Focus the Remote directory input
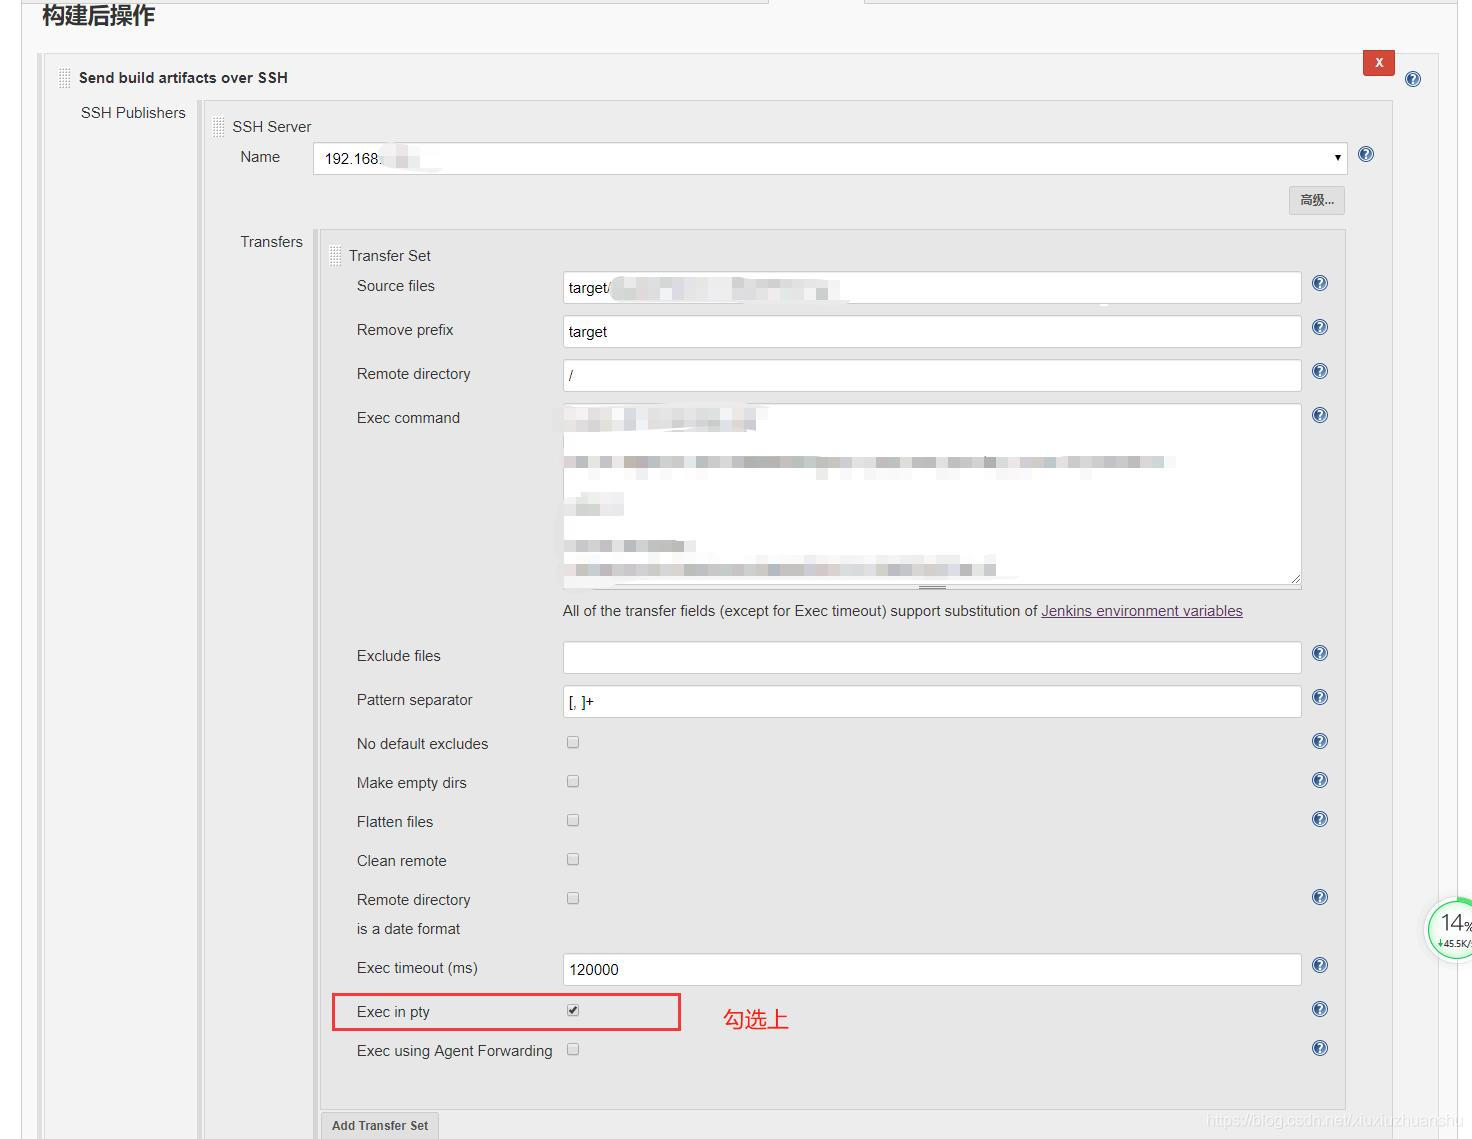The width and height of the screenshot is (1472, 1139). (932, 375)
